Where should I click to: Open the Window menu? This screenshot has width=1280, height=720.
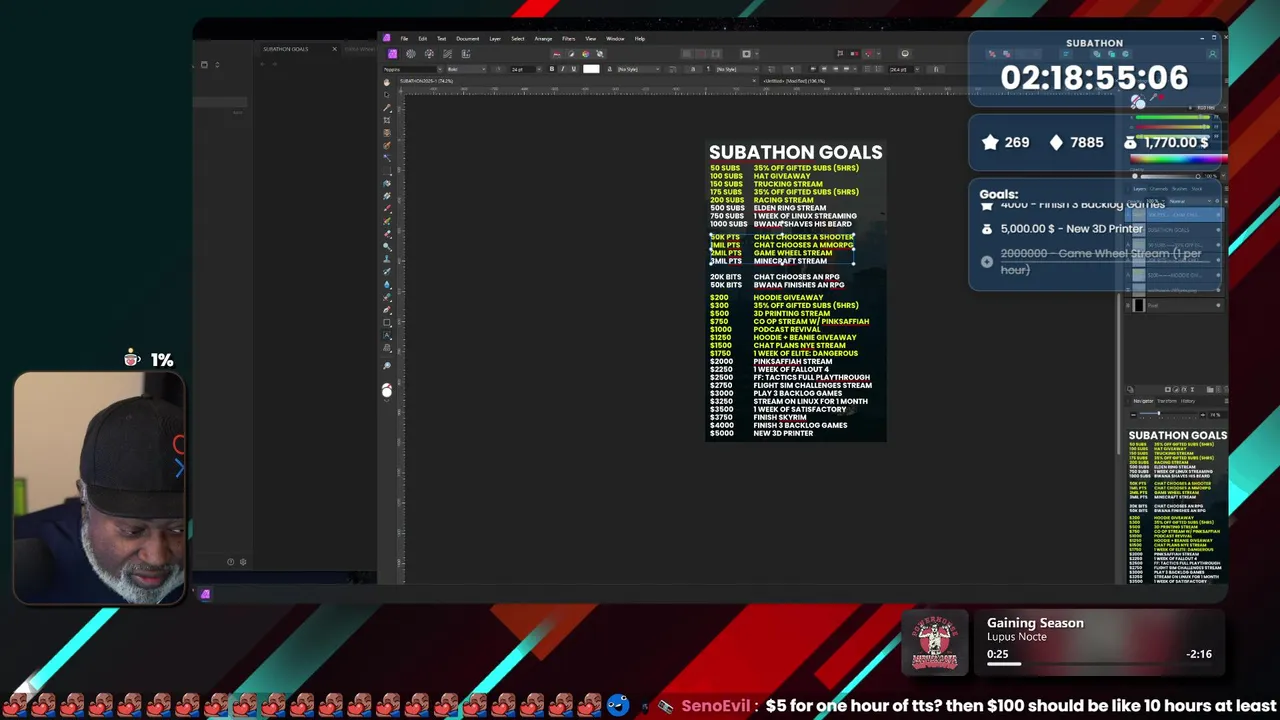615,39
